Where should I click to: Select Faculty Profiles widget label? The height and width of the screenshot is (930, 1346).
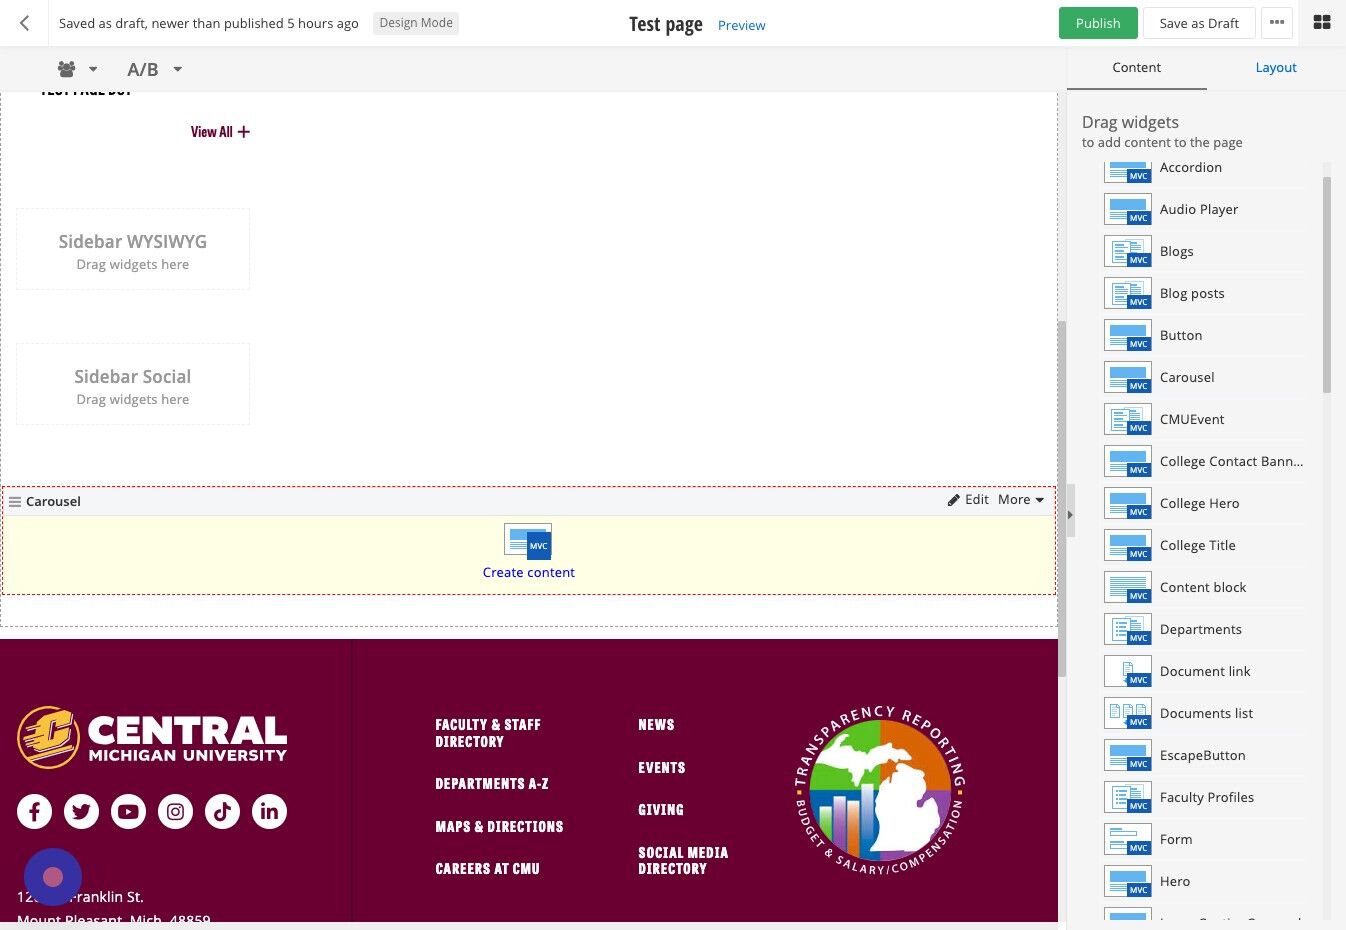1206,797
